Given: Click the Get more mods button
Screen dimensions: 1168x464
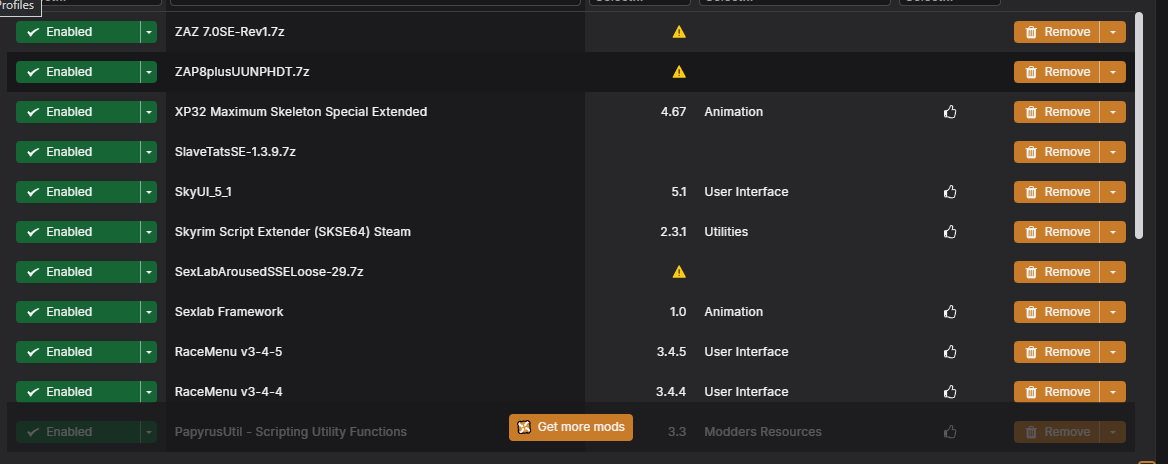Looking at the screenshot, I should 571,428.
